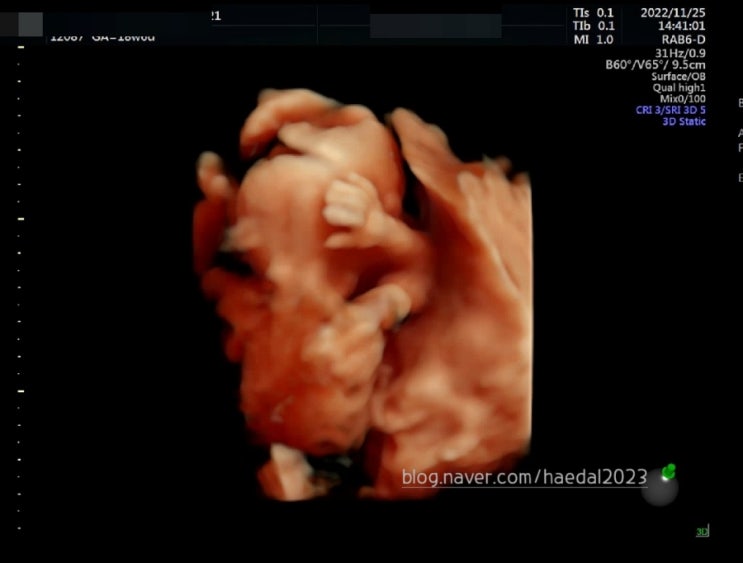Click the 'Mix0/100' value
Image resolution: width=743 pixels, height=563 pixels.
tap(682, 99)
